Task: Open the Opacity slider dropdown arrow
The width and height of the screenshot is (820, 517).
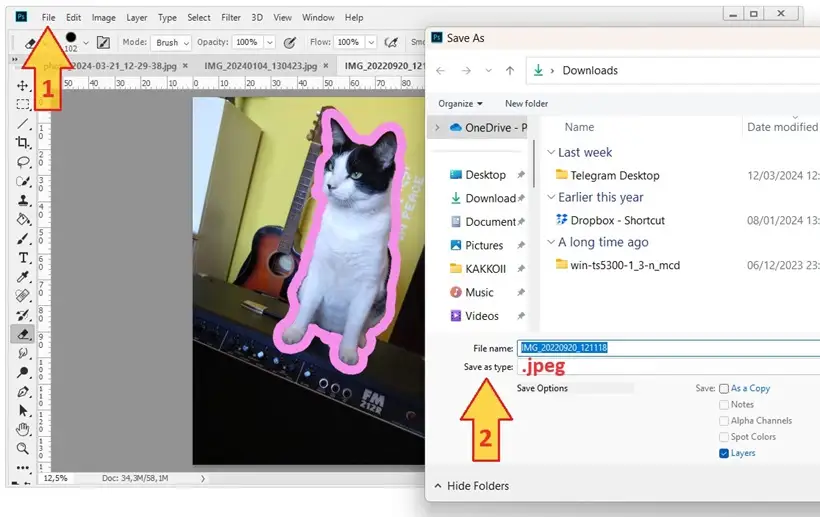Action: point(270,42)
